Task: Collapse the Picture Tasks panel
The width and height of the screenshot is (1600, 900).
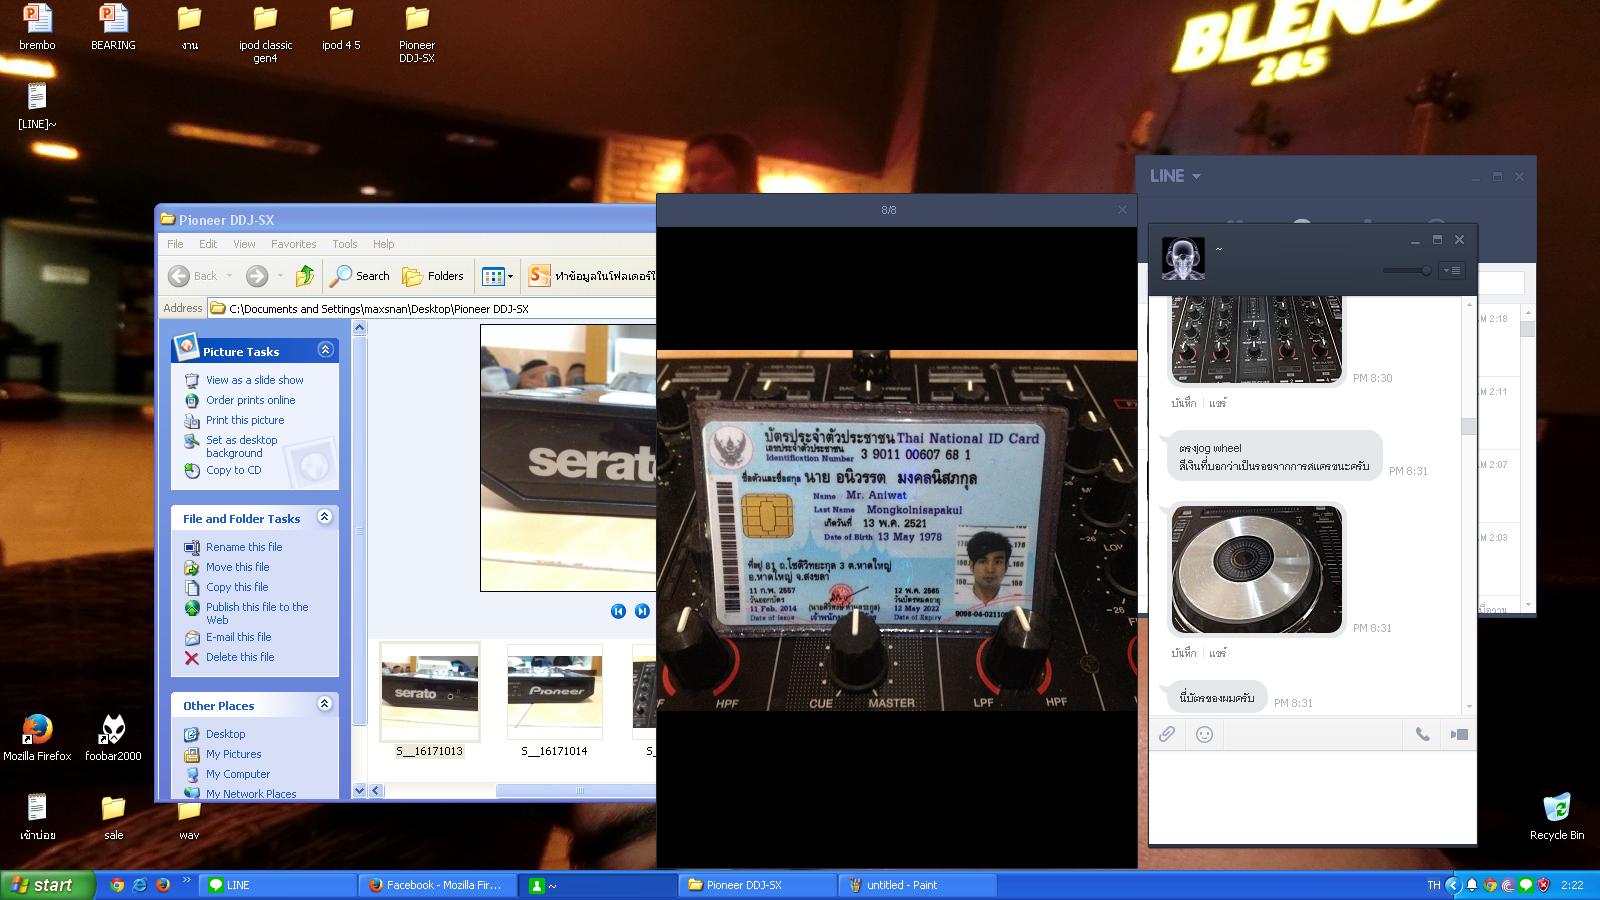Action: (325, 350)
